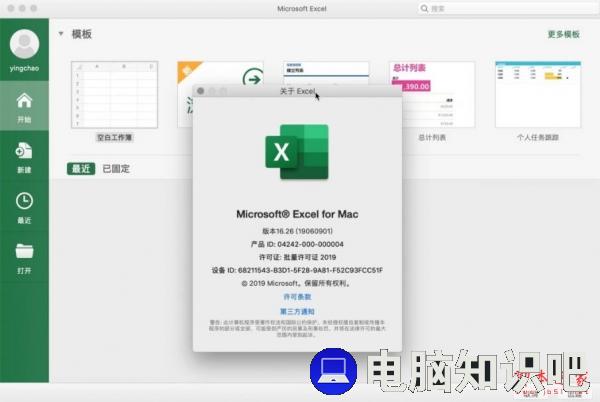Click the 设备 ID text line

click(297, 270)
